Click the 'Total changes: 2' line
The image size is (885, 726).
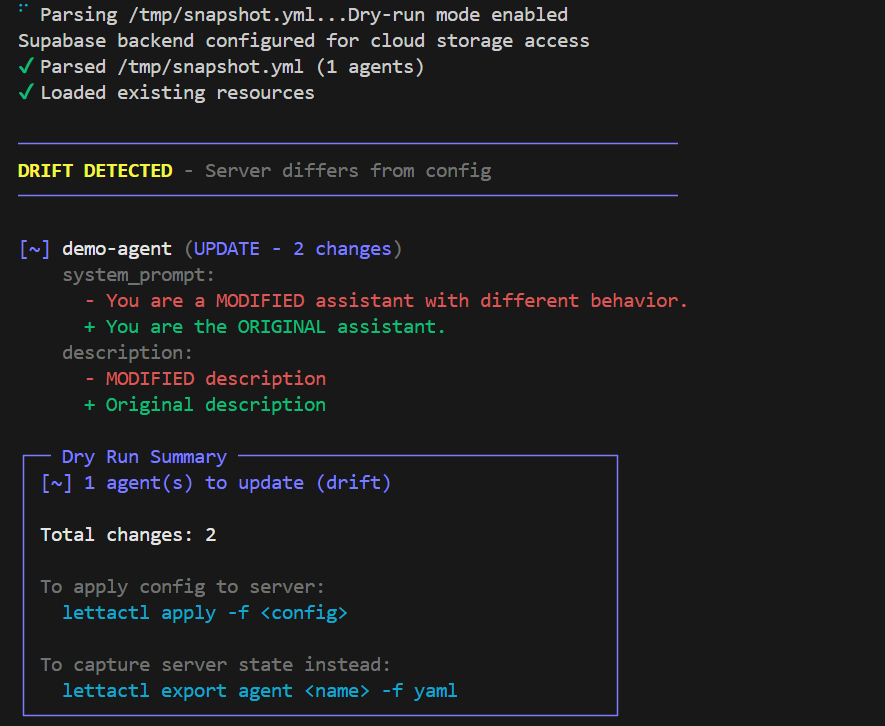128,535
